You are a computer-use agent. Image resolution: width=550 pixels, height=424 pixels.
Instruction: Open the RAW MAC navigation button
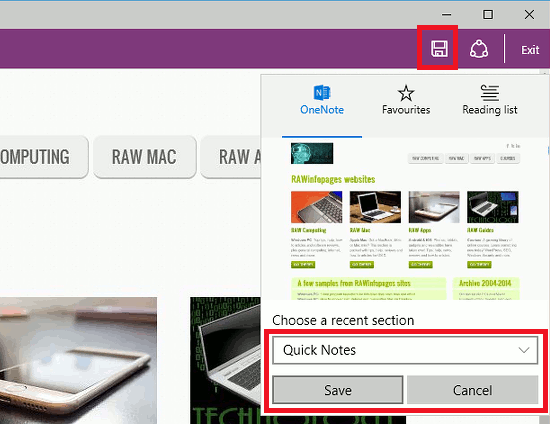click(145, 157)
